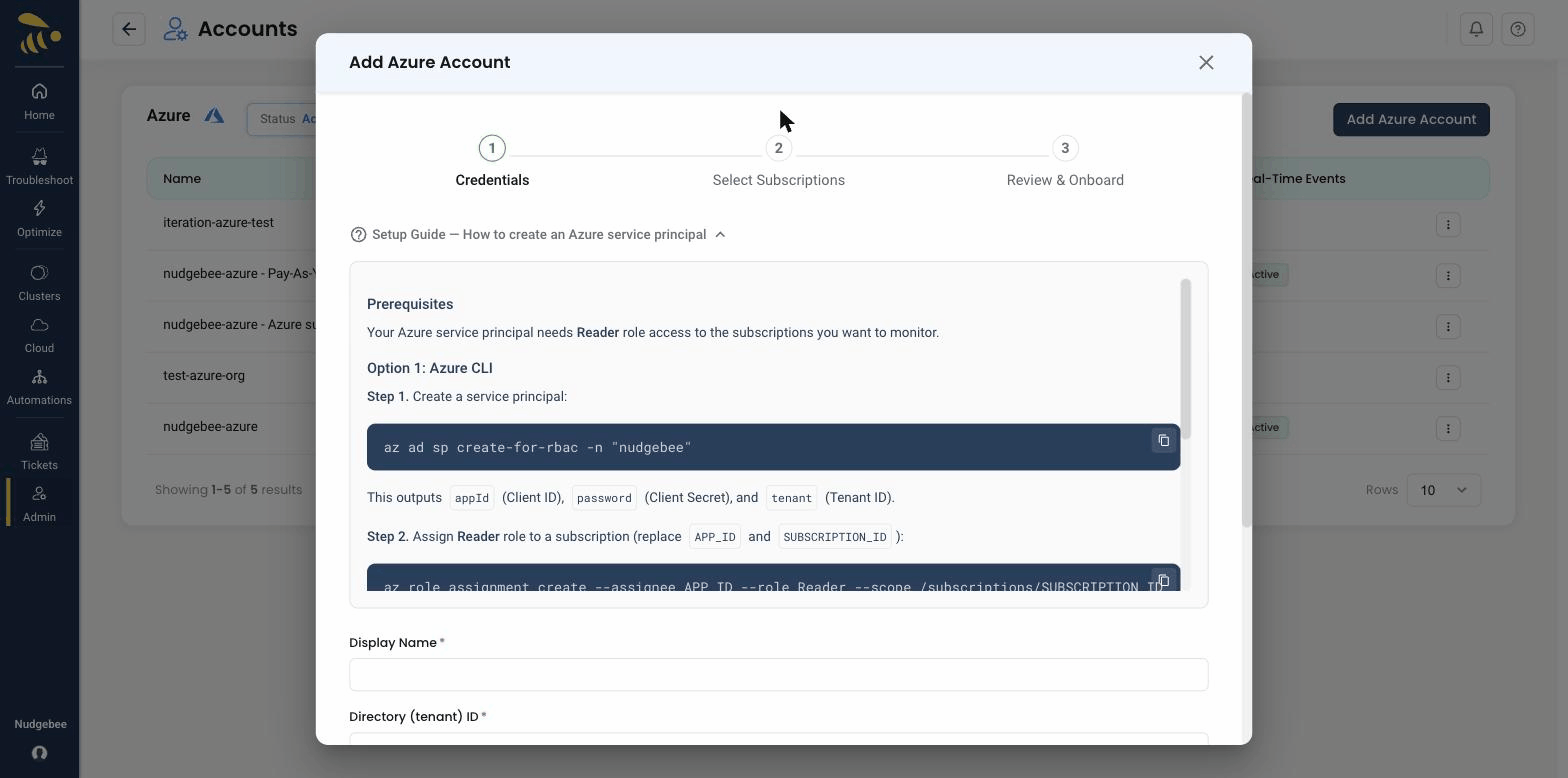The width and height of the screenshot is (1568, 778).
Task: Click the Directory (tenant) ID field
Action: 778,738
